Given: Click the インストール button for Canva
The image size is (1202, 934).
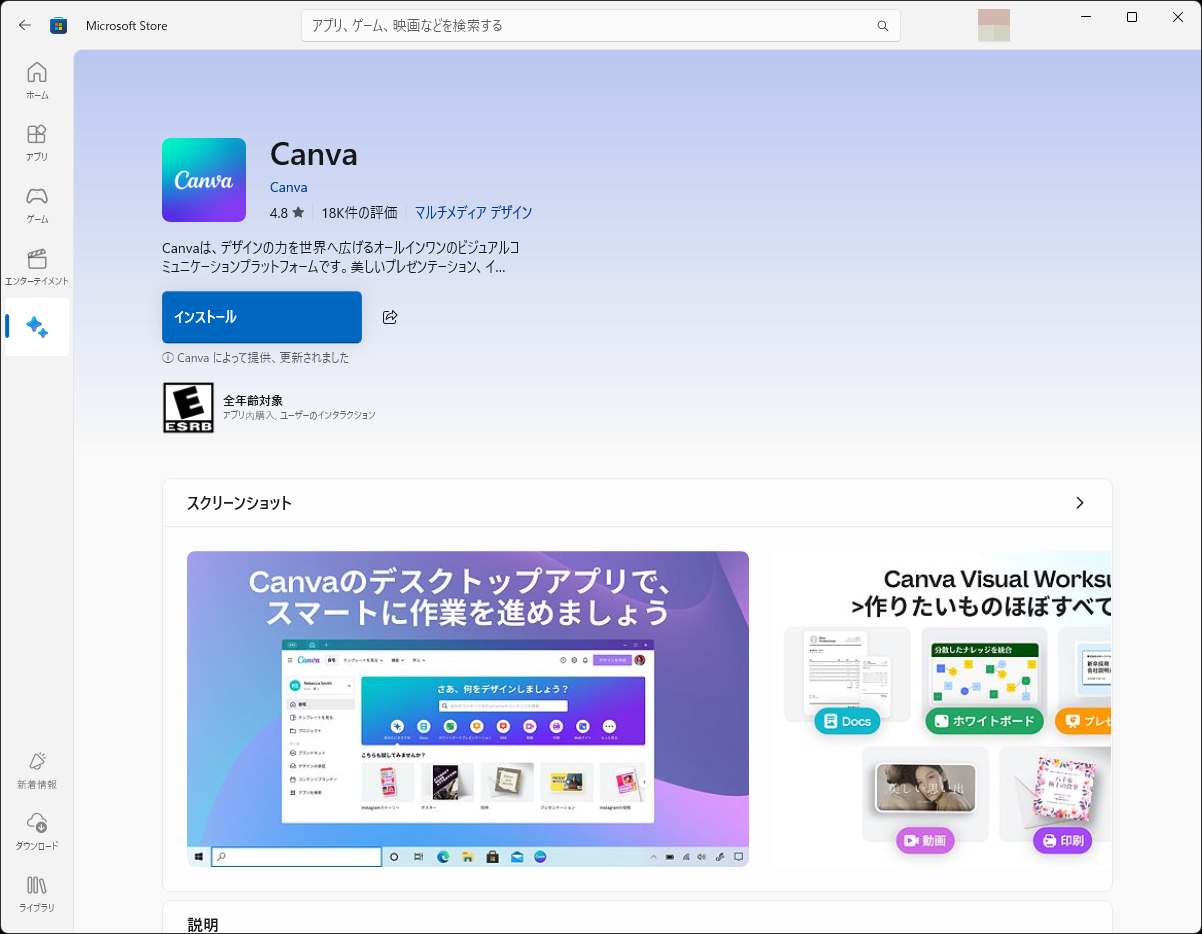Looking at the screenshot, I should coord(261,317).
